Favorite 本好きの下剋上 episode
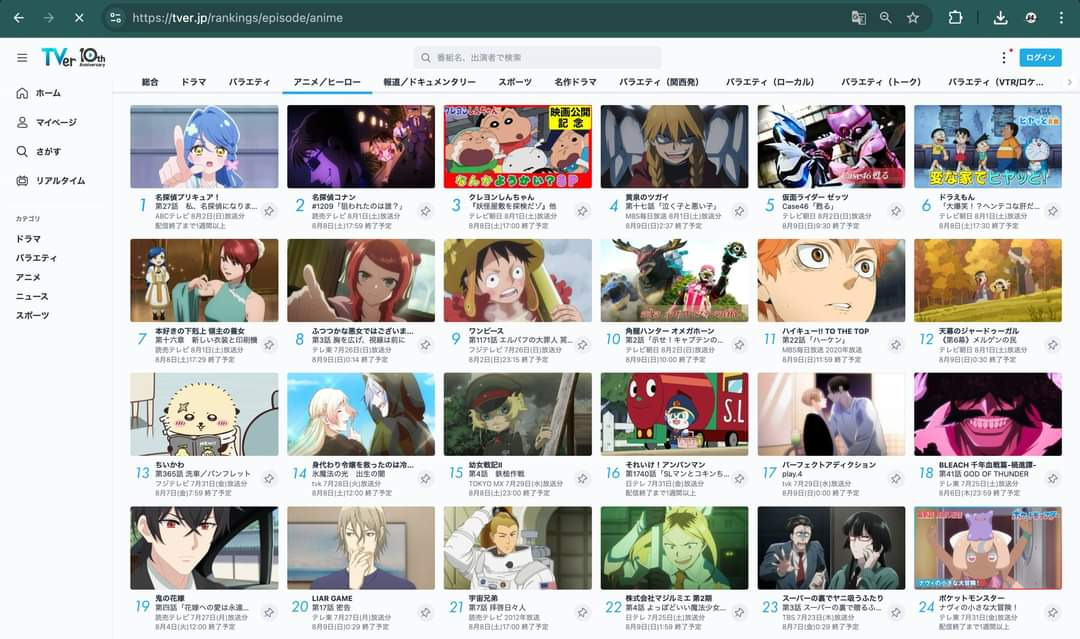This screenshot has height=639, width=1080. click(x=269, y=344)
